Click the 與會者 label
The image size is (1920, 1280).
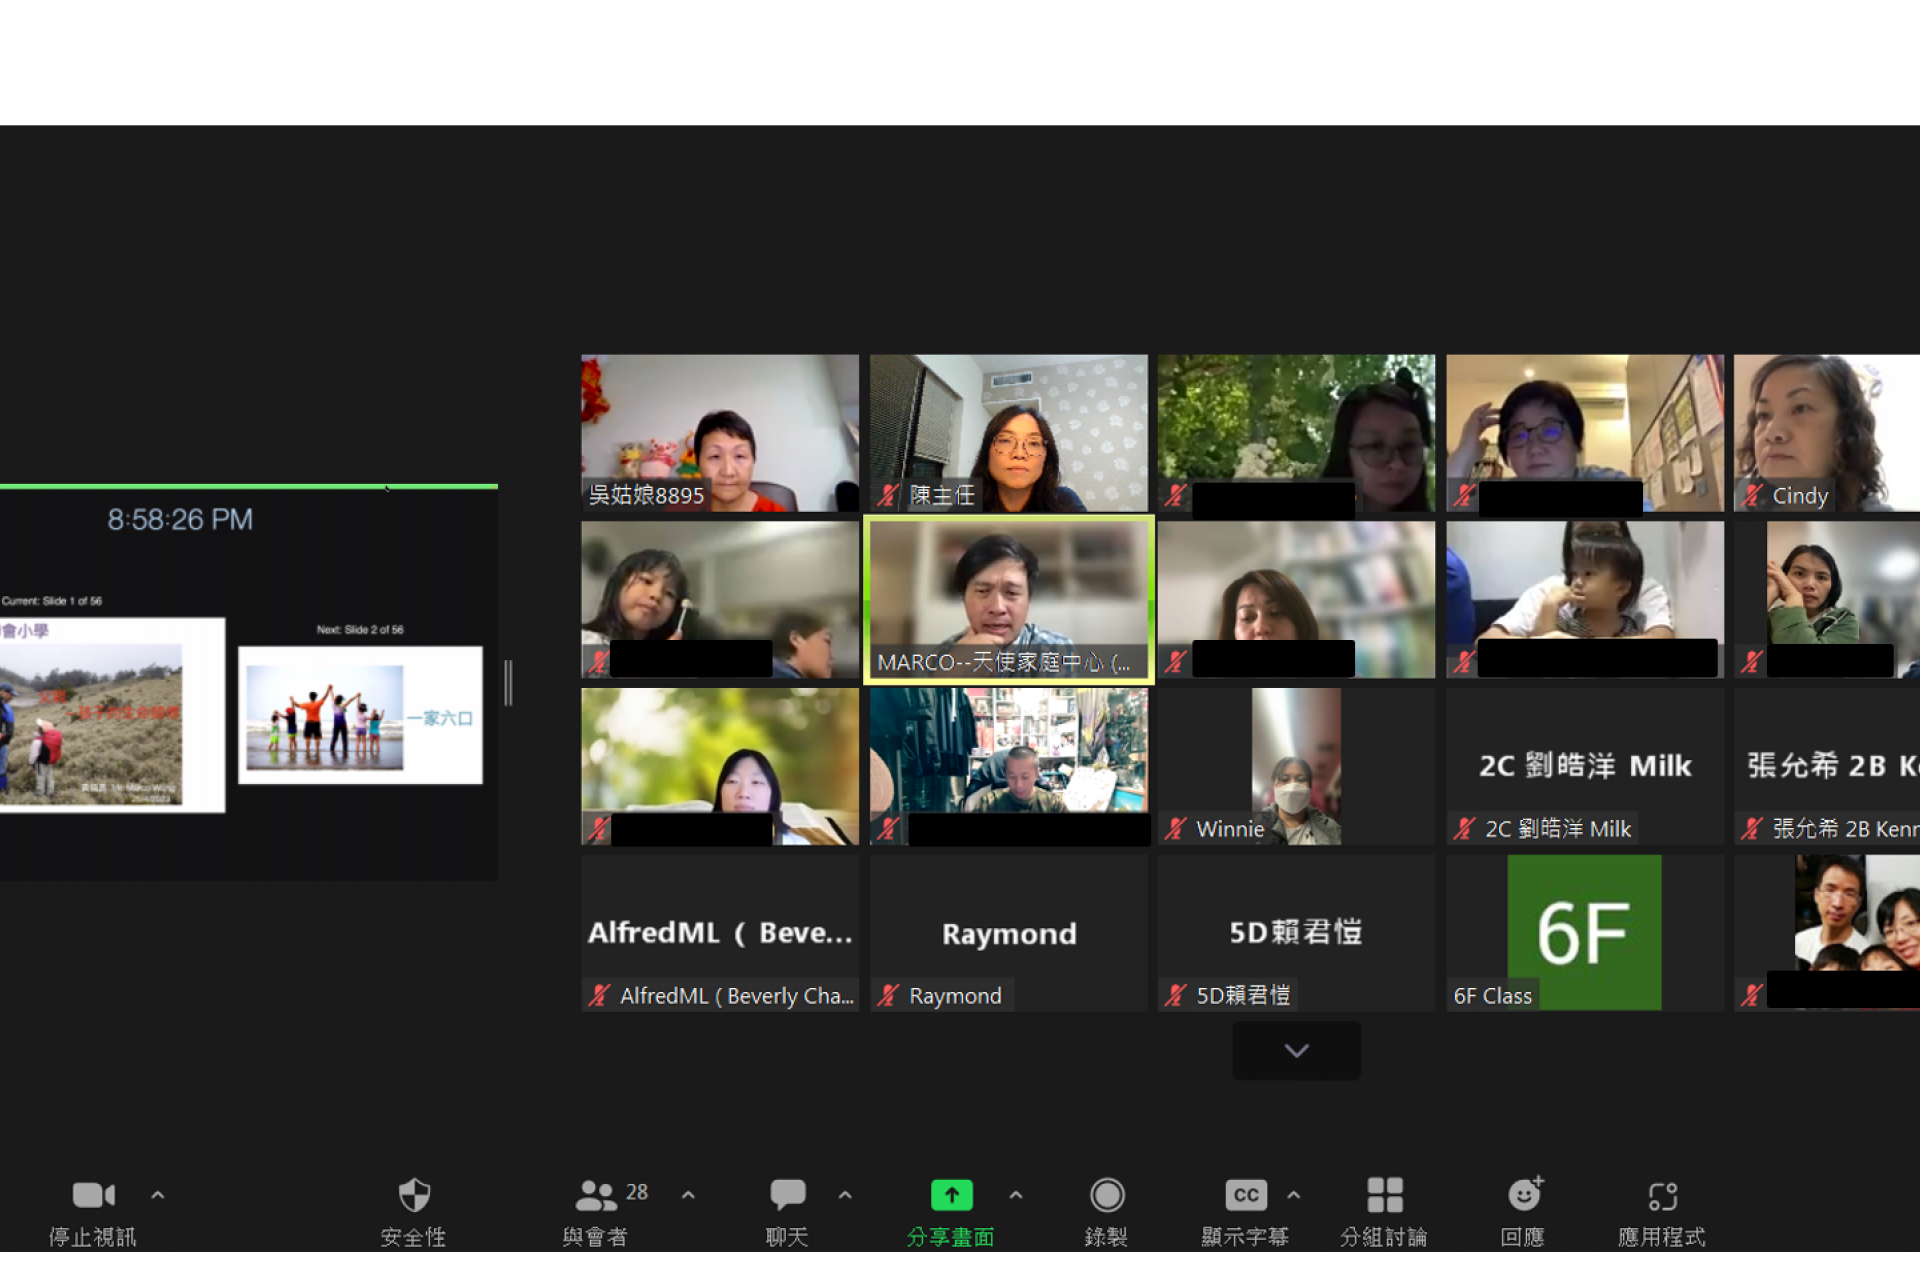(x=595, y=1237)
